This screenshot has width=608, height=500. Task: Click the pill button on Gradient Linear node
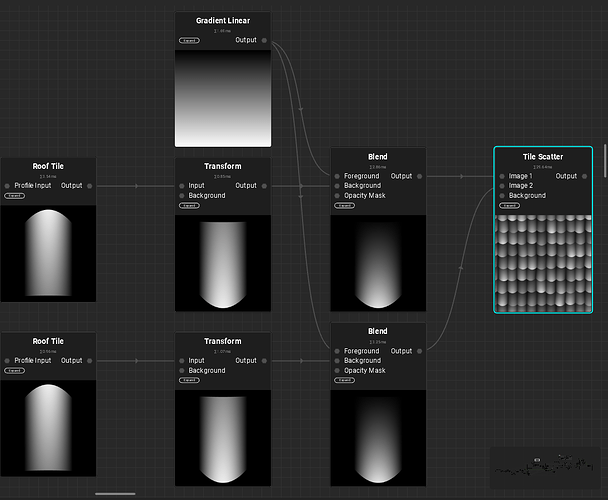click(x=189, y=41)
